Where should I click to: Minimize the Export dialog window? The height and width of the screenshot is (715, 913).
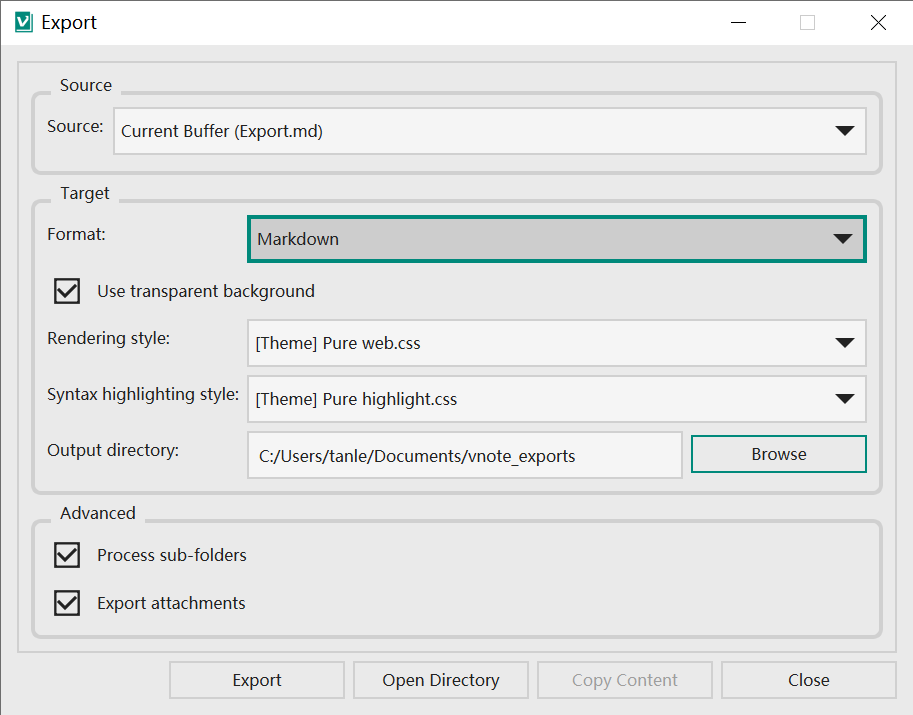coord(738,23)
